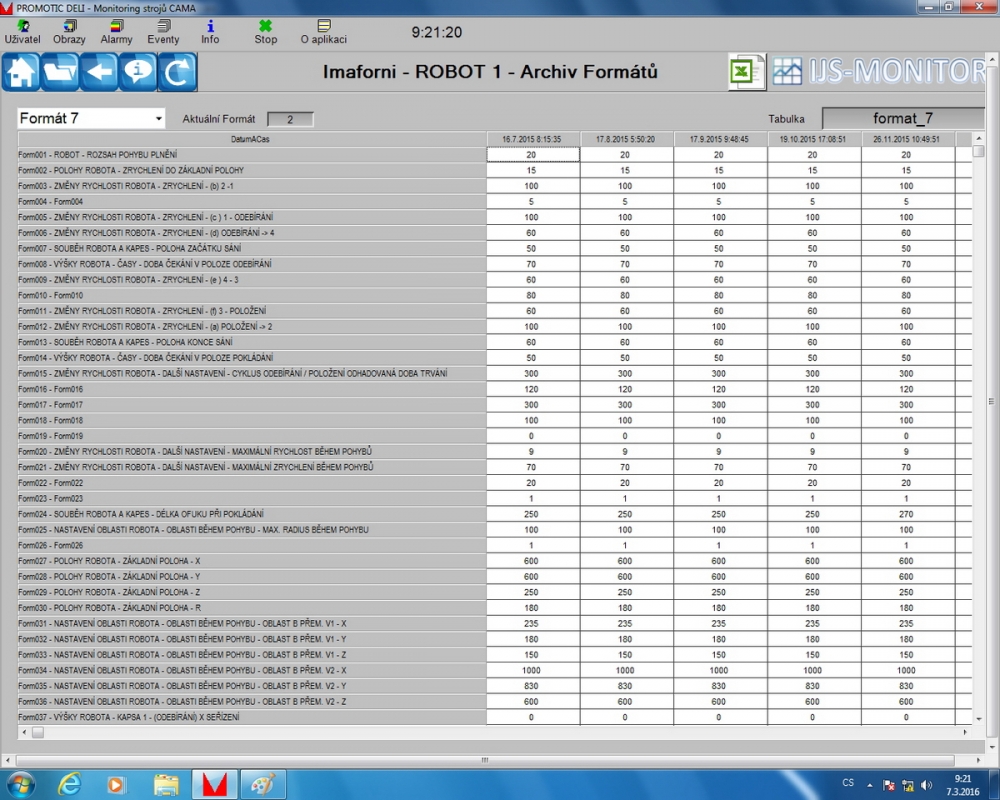The height and width of the screenshot is (800, 1000).
Task: Open Internet Explorer from the taskbar
Action: [70, 784]
